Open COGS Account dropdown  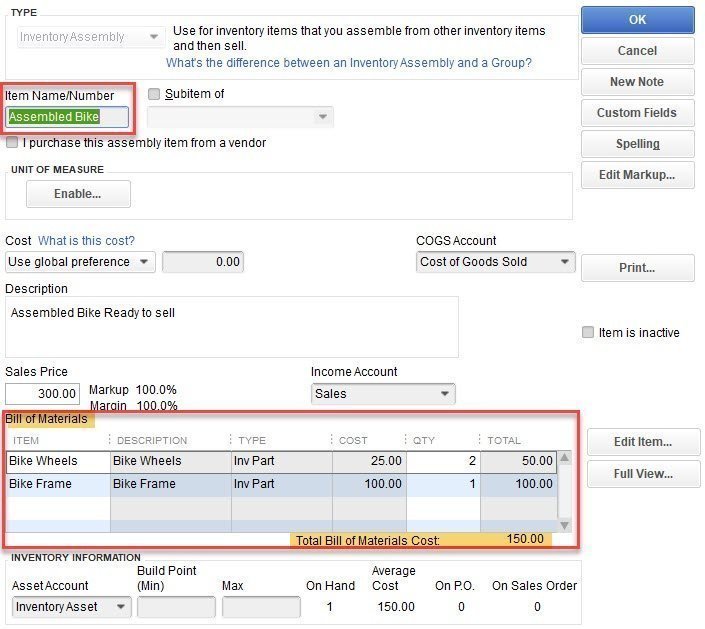tap(495, 262)
